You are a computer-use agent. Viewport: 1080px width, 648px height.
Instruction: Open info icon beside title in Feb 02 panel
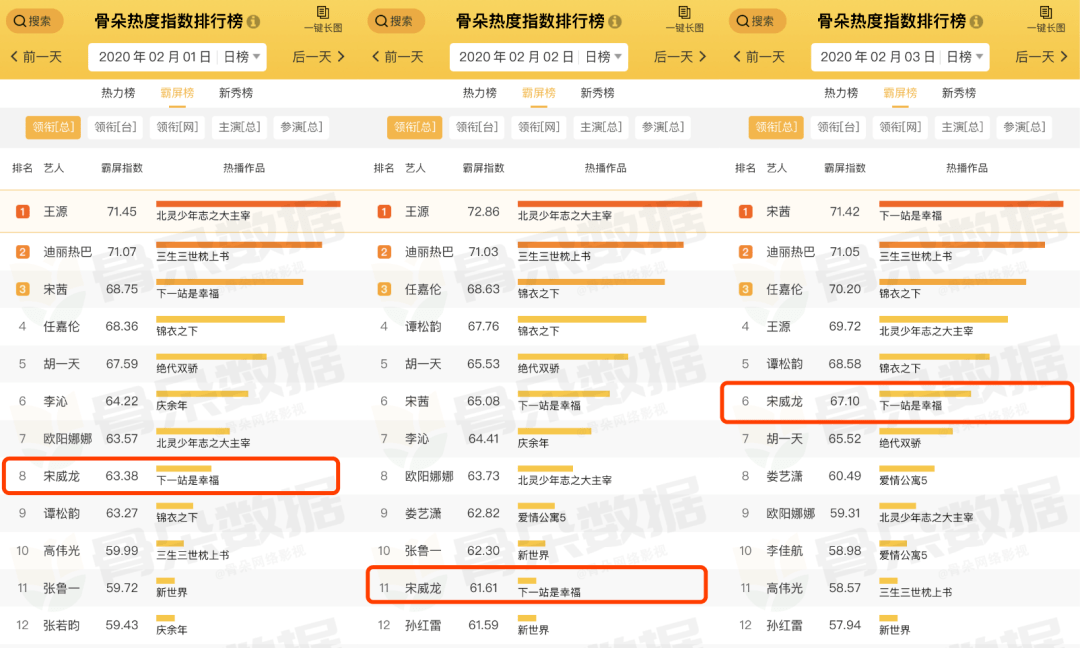pos(615,22)
